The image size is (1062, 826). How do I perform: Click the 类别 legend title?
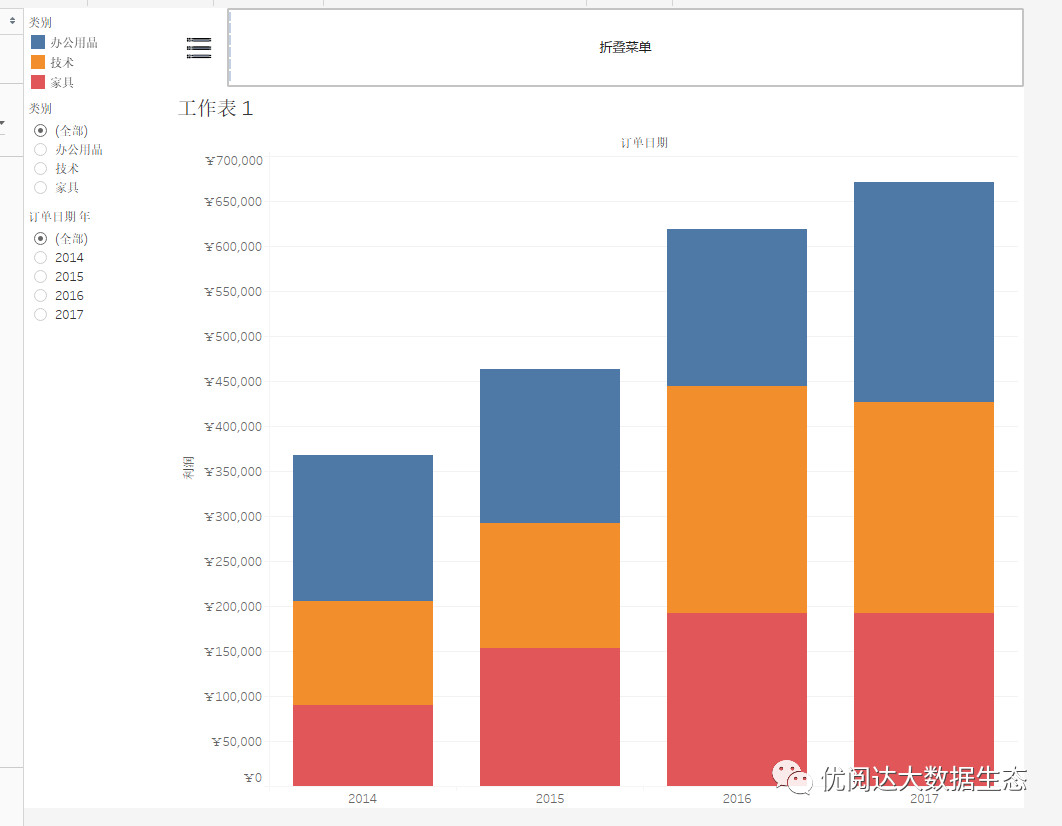40,22
